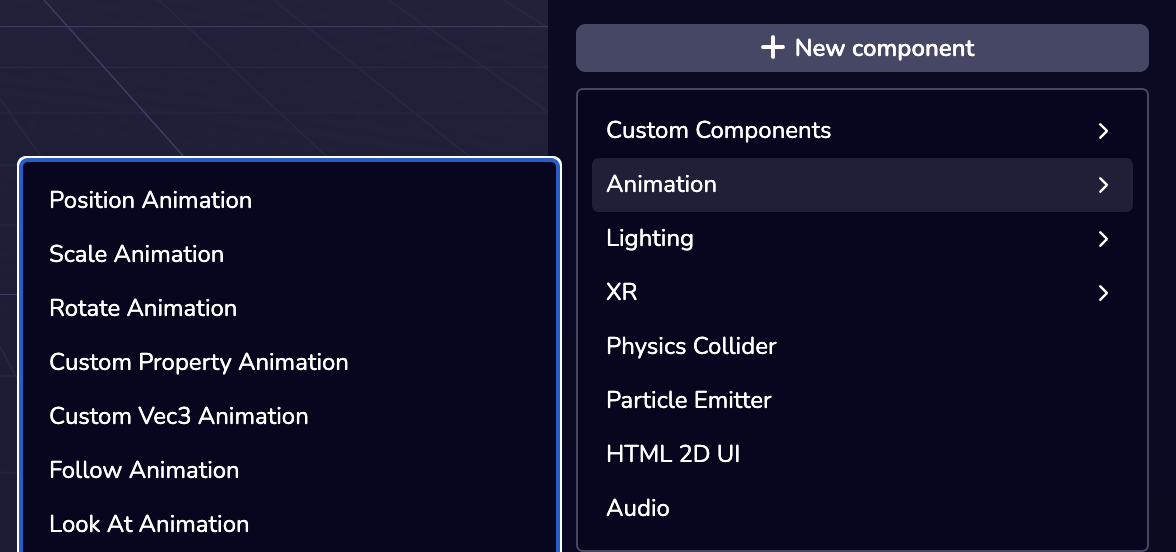Click the New component button label
Screen dimensions: 1176x552
click(884, 48)
